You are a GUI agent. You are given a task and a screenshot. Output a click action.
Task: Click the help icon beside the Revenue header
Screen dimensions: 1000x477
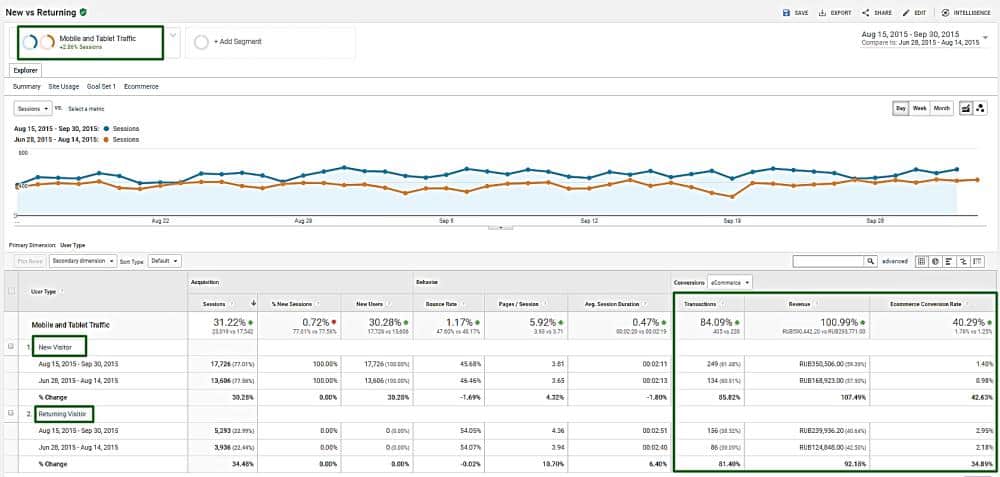816,304
